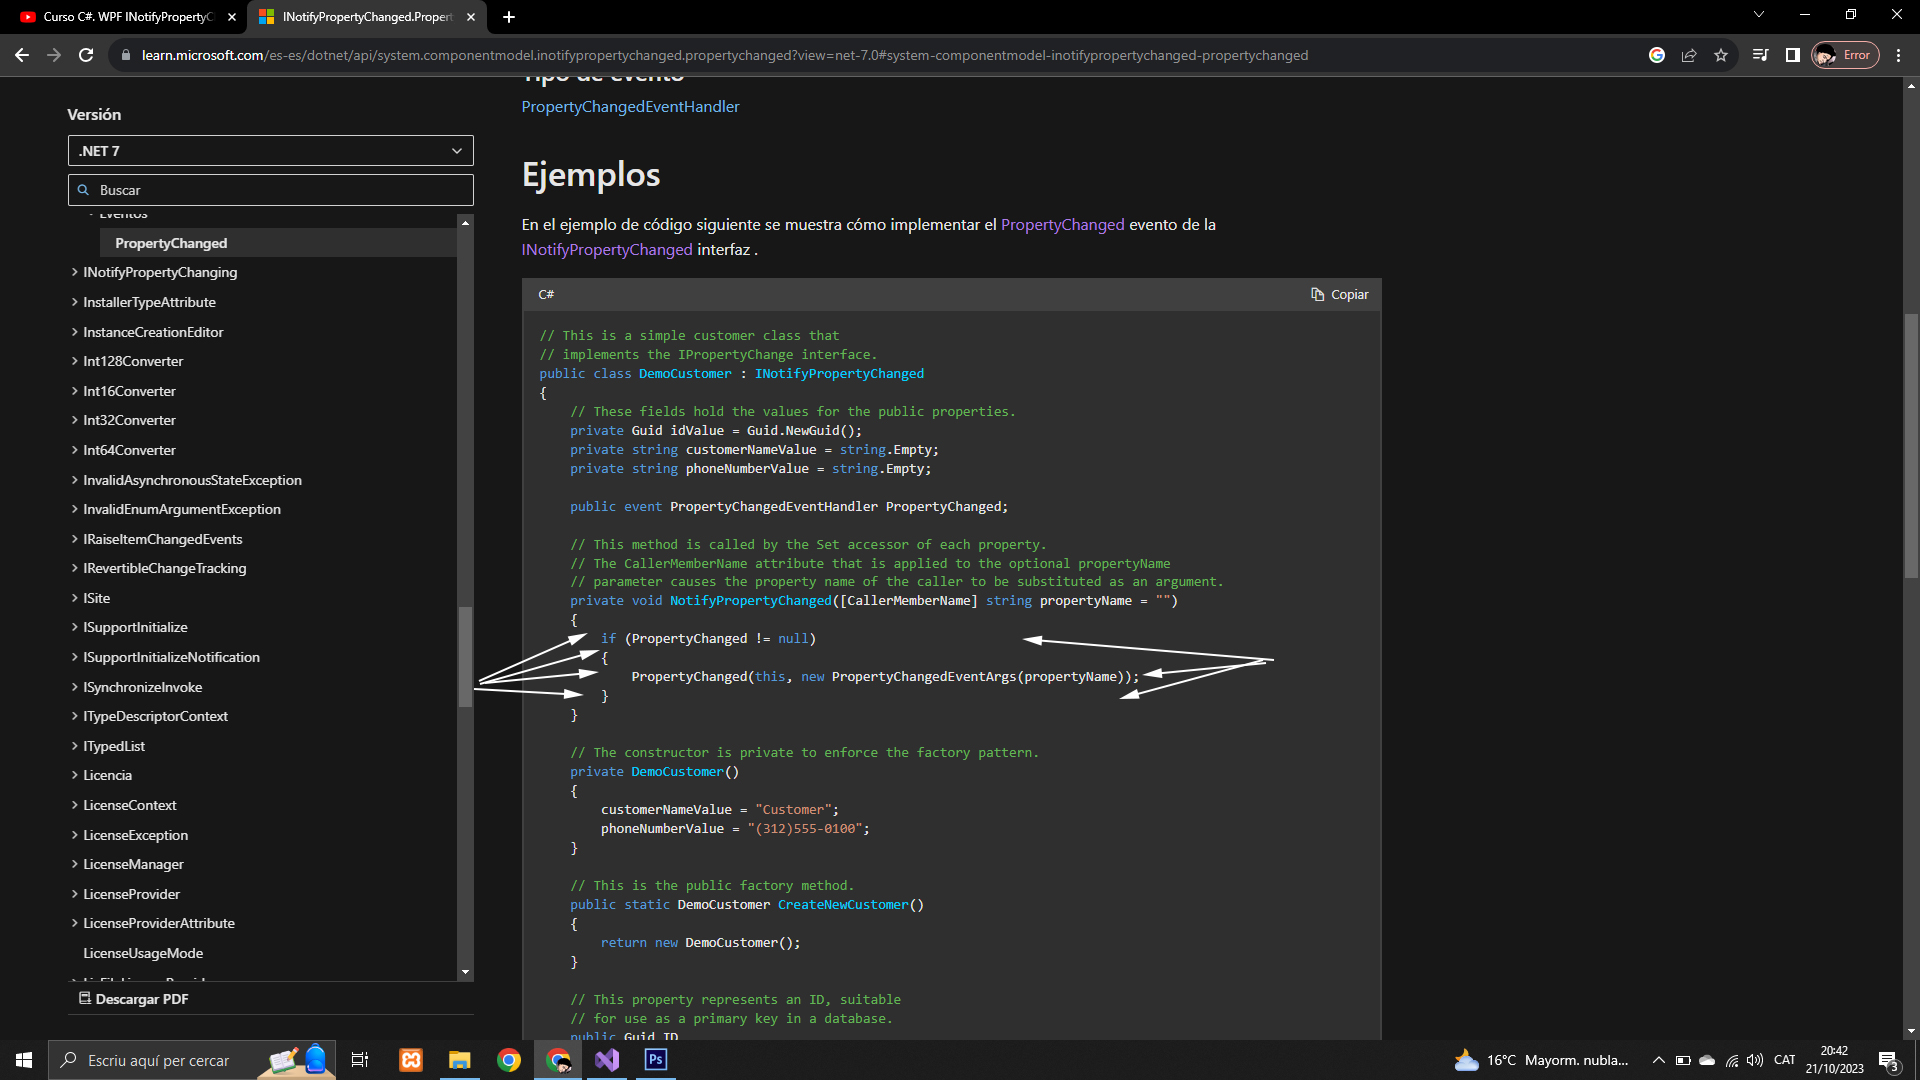The image size is (1920, 1080).
Task: Switch to the Curso C# WPF YouTube tab
Action: click(x=128, y=17)
